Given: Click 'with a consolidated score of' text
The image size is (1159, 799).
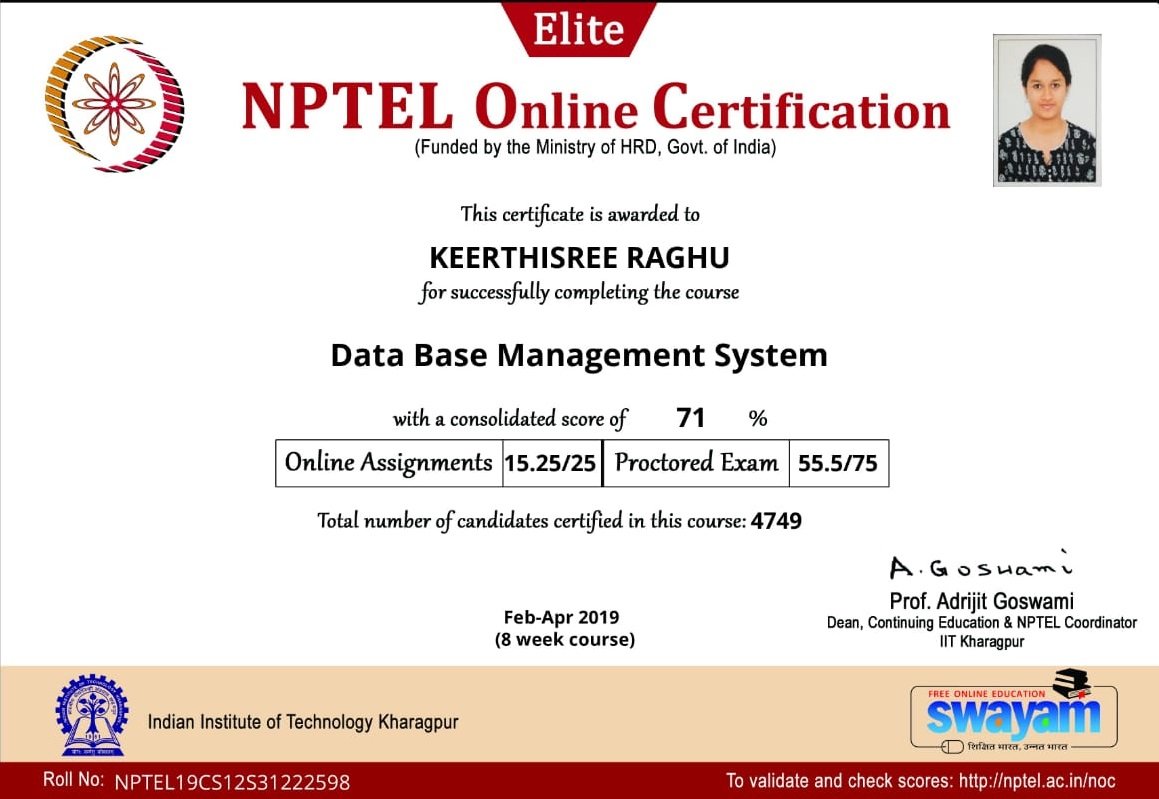Looking at the screenshot, I should pos(510,419).
